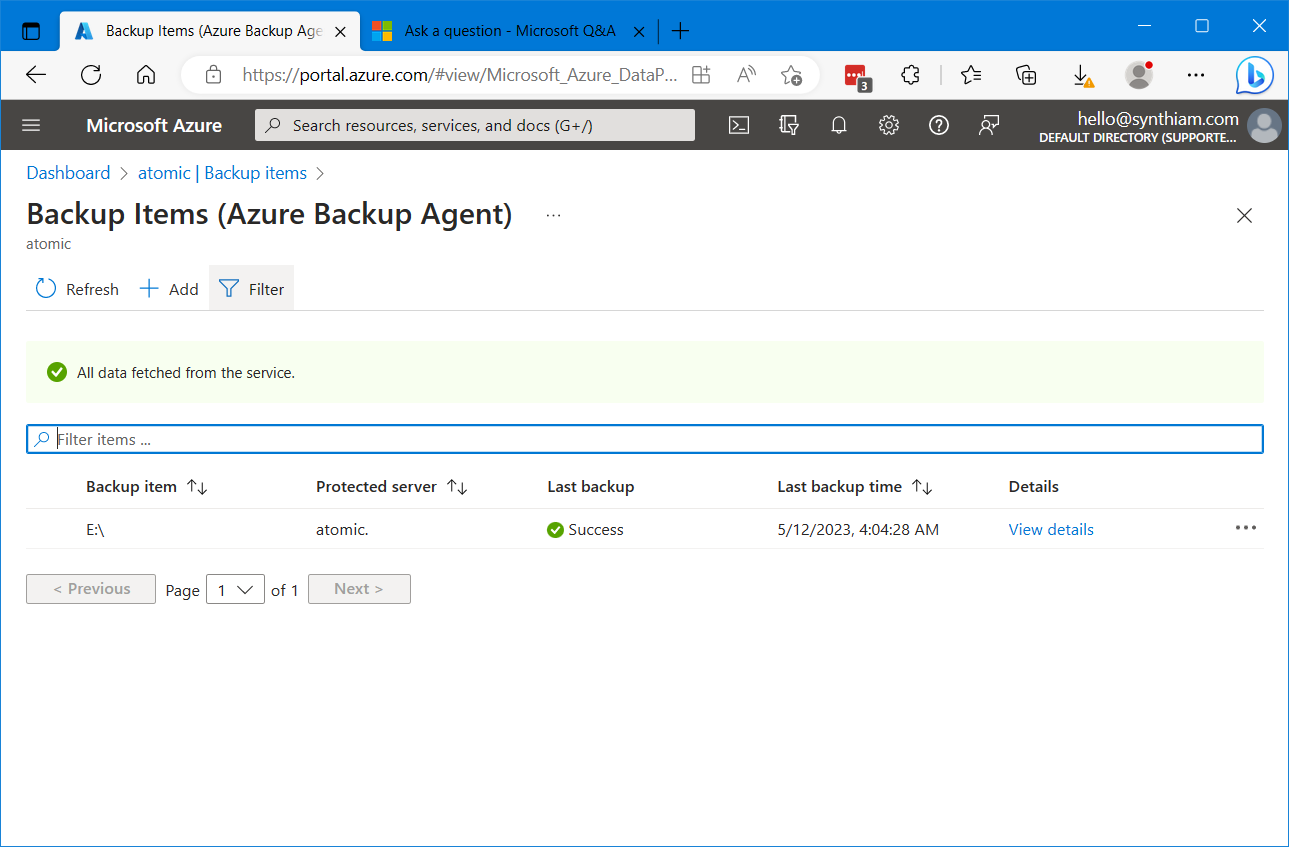Viewport: 1289px width, 847px height.
Task: Open the app available icon in address bar
Action: 701,75
